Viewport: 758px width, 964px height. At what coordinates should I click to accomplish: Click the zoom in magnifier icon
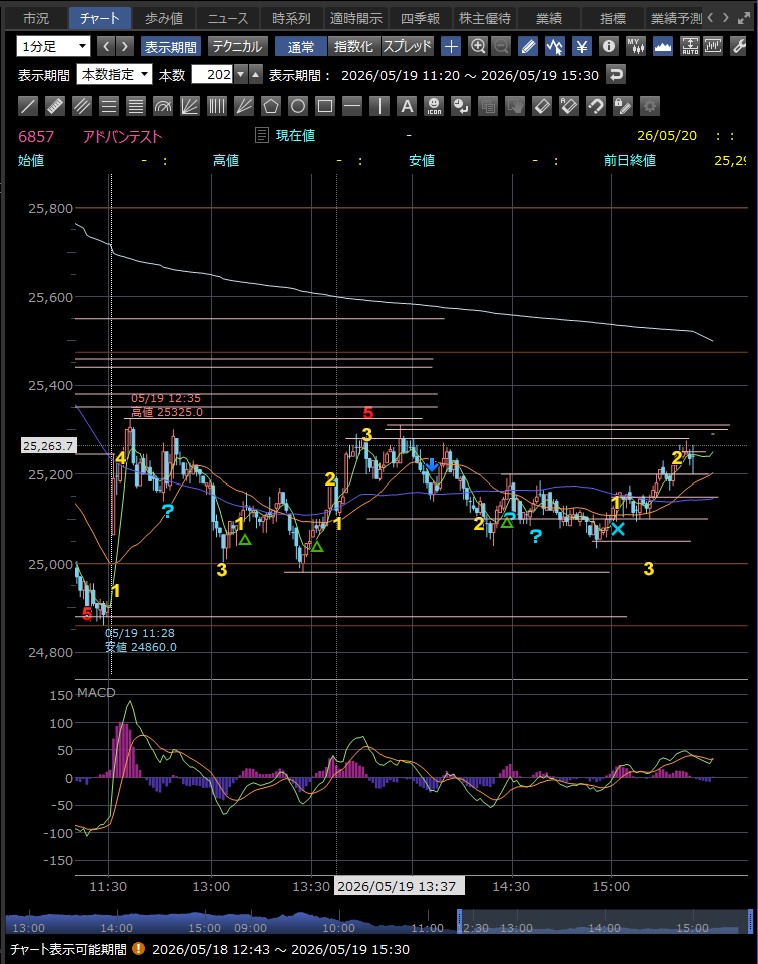click(x=478, y=47)
